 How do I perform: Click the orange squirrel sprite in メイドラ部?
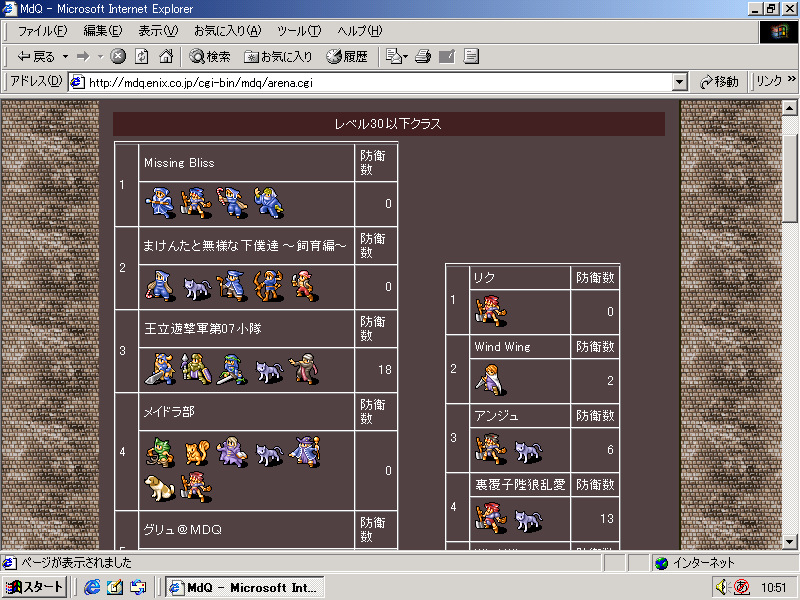[x=197, y=452]
